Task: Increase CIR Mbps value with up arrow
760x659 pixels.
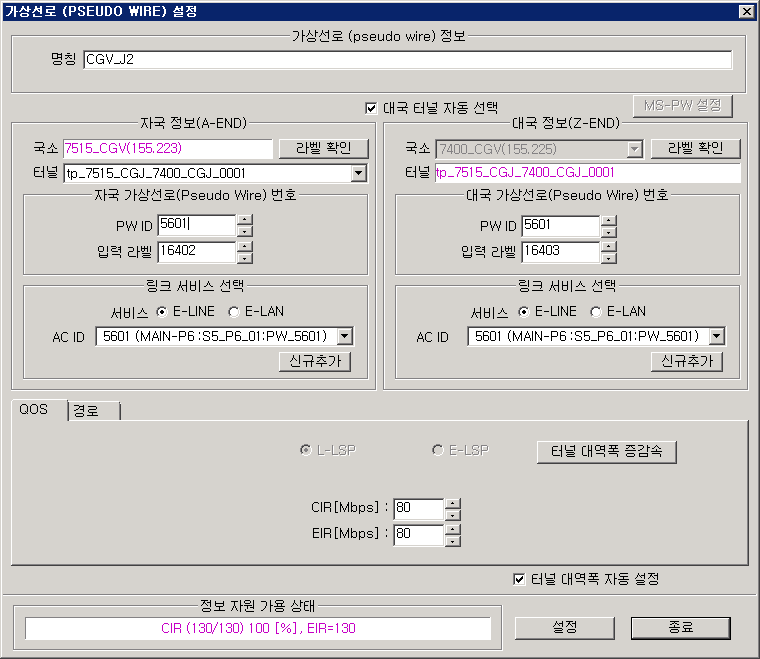Action: click(452, 503)
